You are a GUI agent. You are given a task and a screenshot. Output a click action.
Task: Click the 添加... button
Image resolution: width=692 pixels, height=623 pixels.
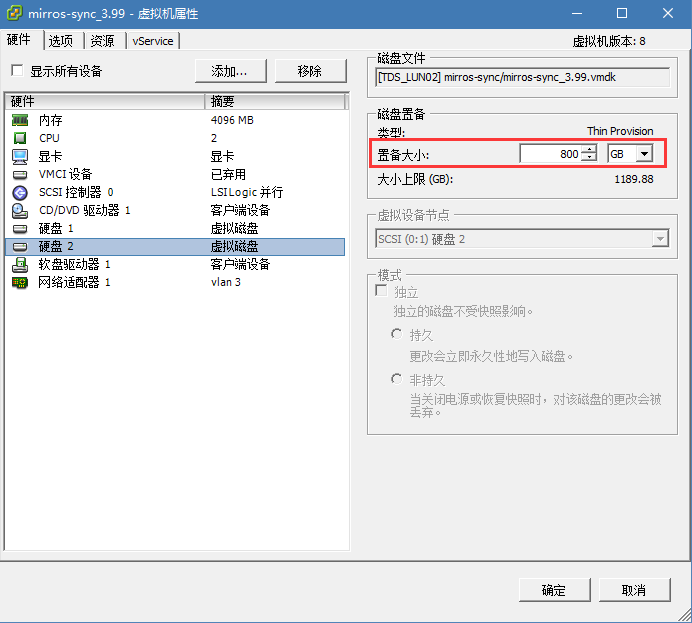236,71
